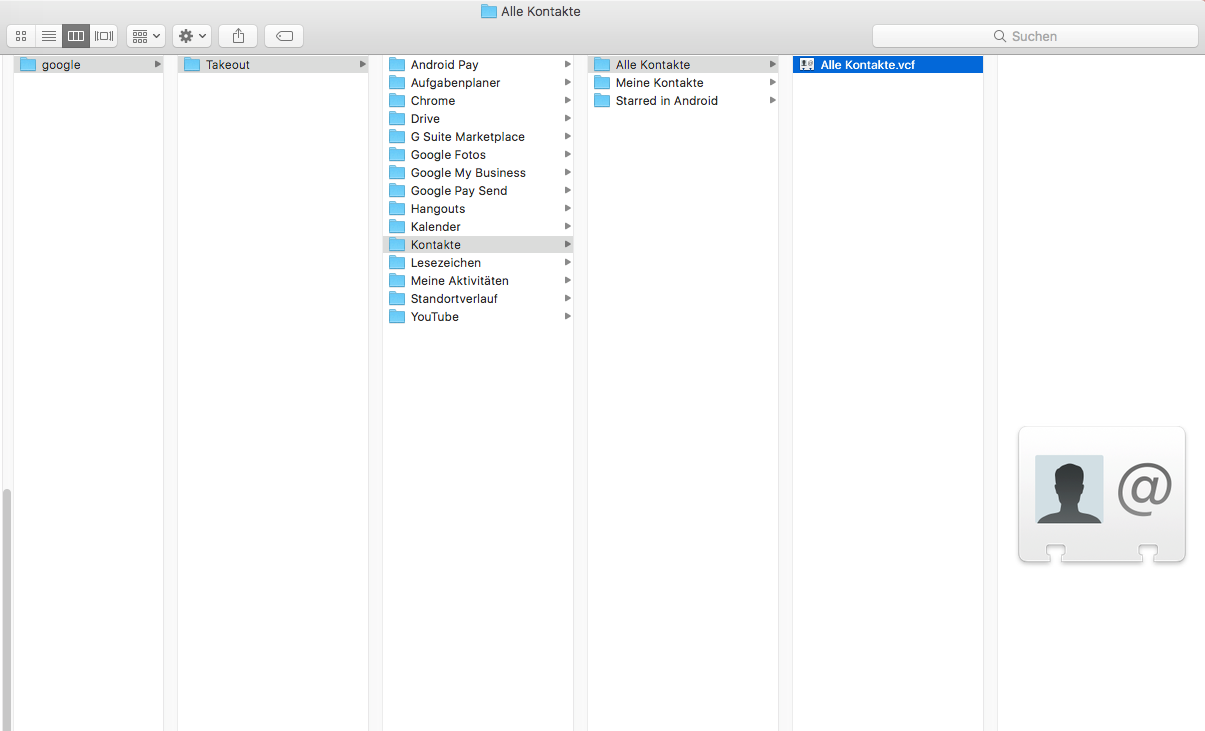
Task: Open the Google Pay Send folder
Action: [x=478, y=190]
